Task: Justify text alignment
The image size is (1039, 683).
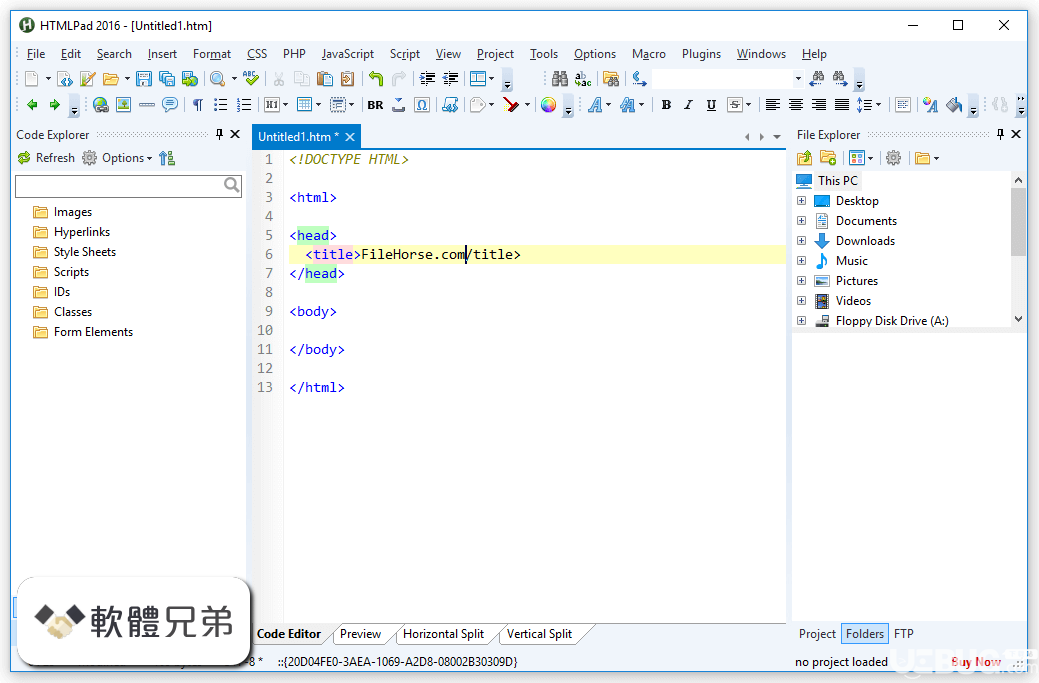Action: [842, 105]
